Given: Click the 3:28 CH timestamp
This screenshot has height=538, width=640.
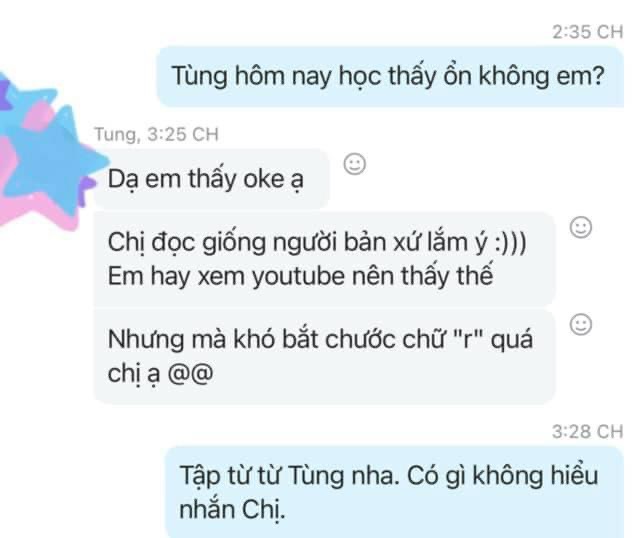Looking at the screenshot, I should 587,431.
